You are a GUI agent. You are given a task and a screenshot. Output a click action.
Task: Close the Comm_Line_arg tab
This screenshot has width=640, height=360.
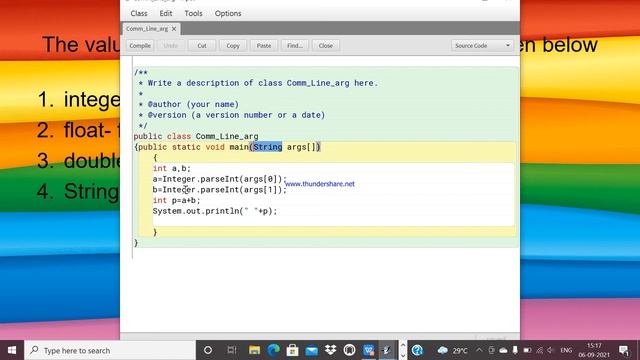click(174, 29)
